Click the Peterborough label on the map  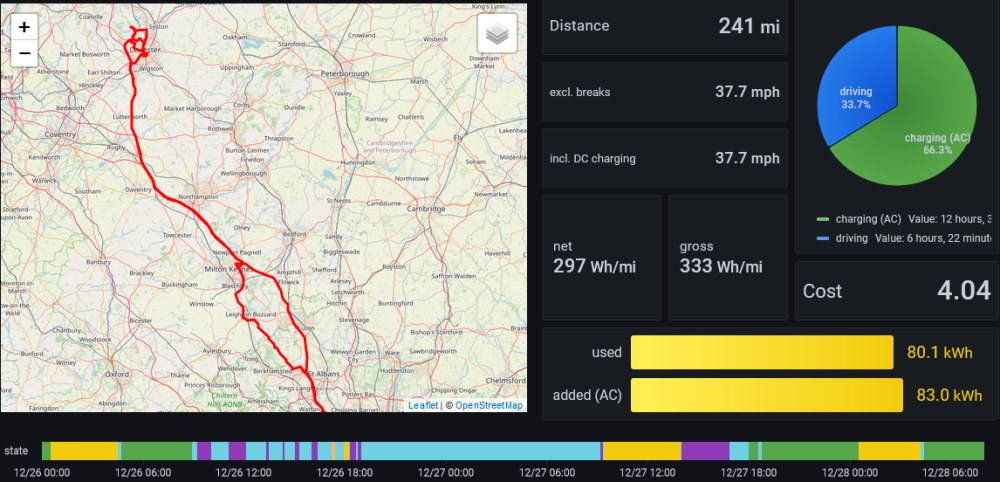(346, 73)
